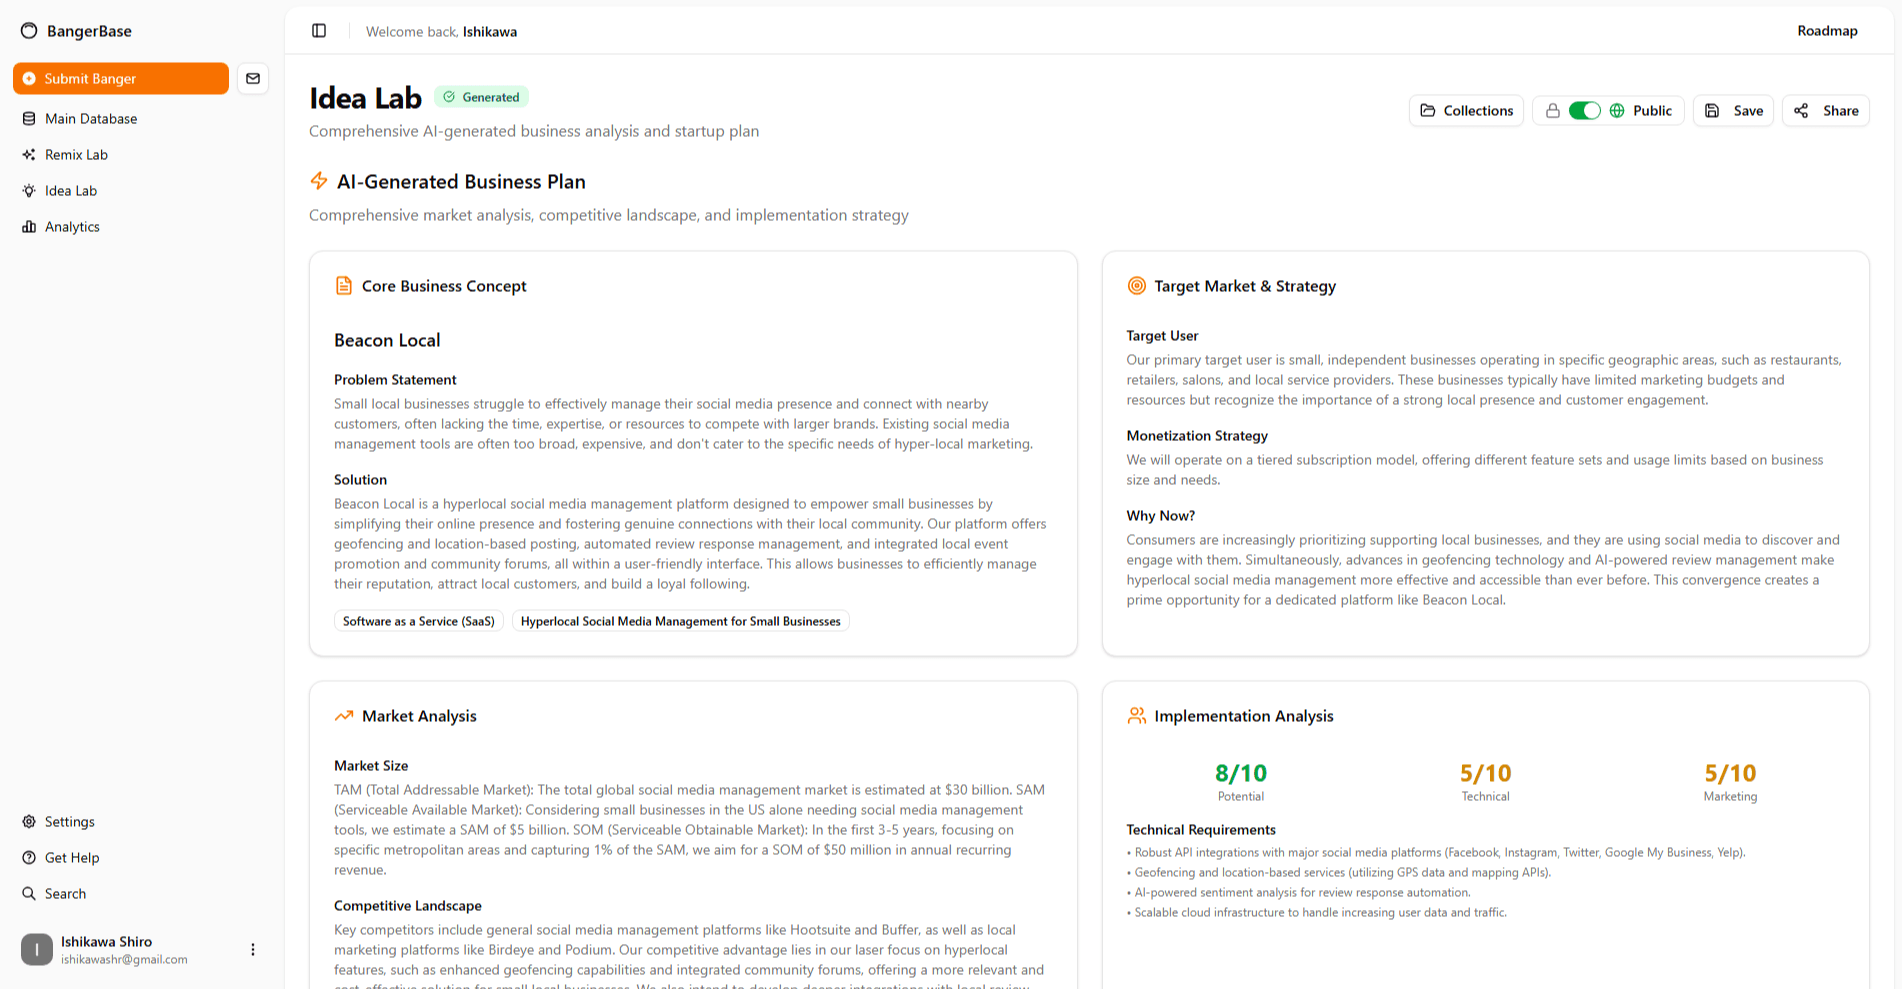The height and width of the screenshot is (989, 1902).
Task: Click the Get Help link
Action: point(72,857)
